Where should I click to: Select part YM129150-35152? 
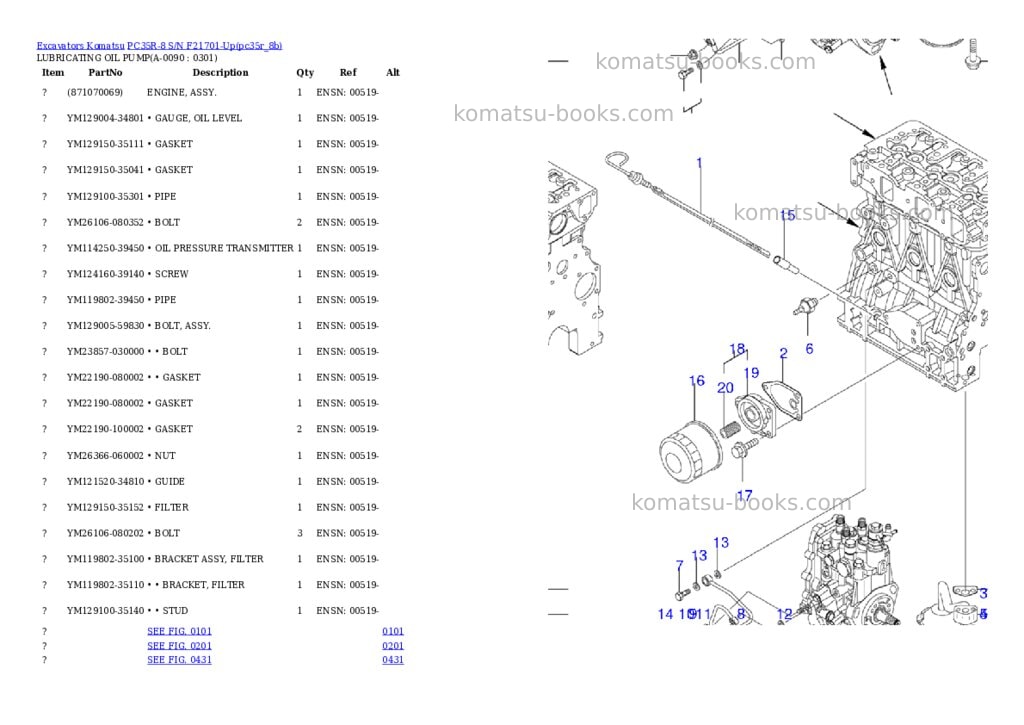tap(105, 508)
